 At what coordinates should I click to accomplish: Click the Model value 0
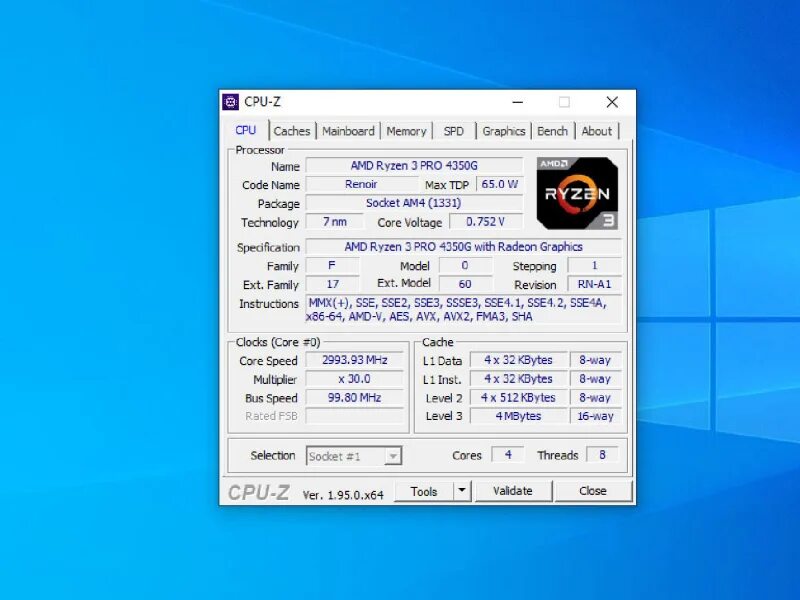tap(465, 266)
